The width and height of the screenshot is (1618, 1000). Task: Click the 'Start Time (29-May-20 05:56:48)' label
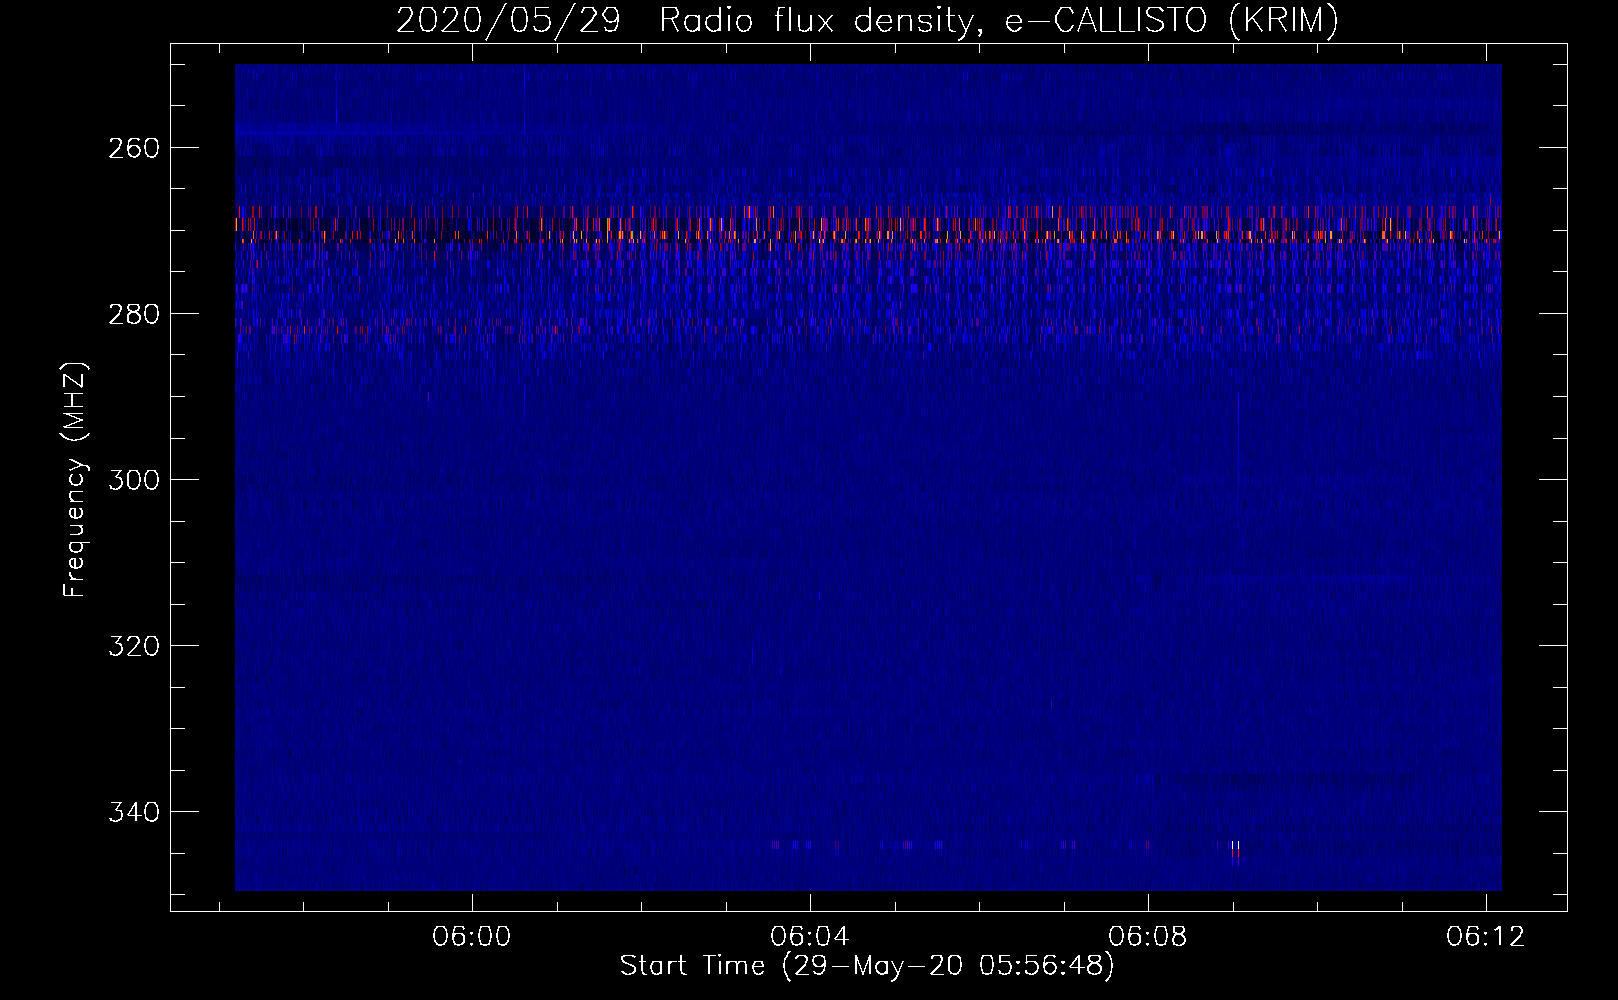[x=867, y=966]
